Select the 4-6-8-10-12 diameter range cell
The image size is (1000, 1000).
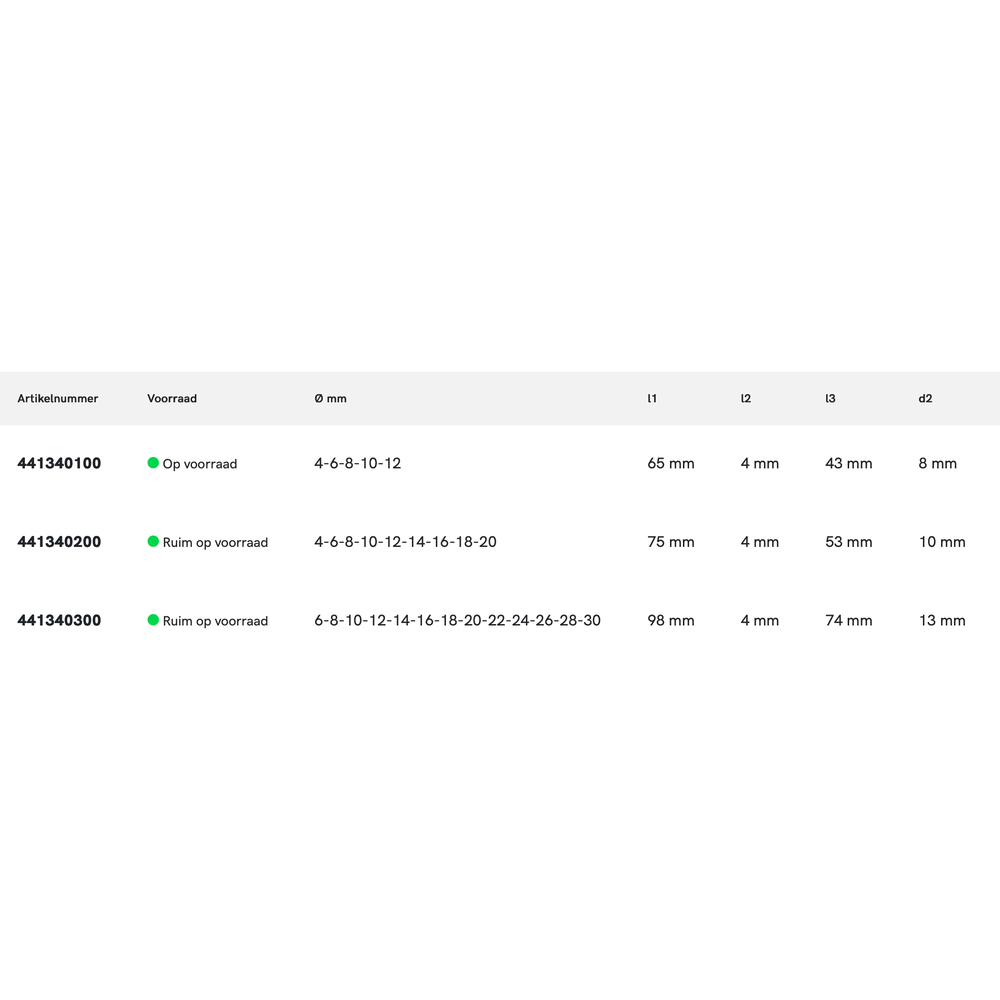pyautogui.click(x=357, y=464)
